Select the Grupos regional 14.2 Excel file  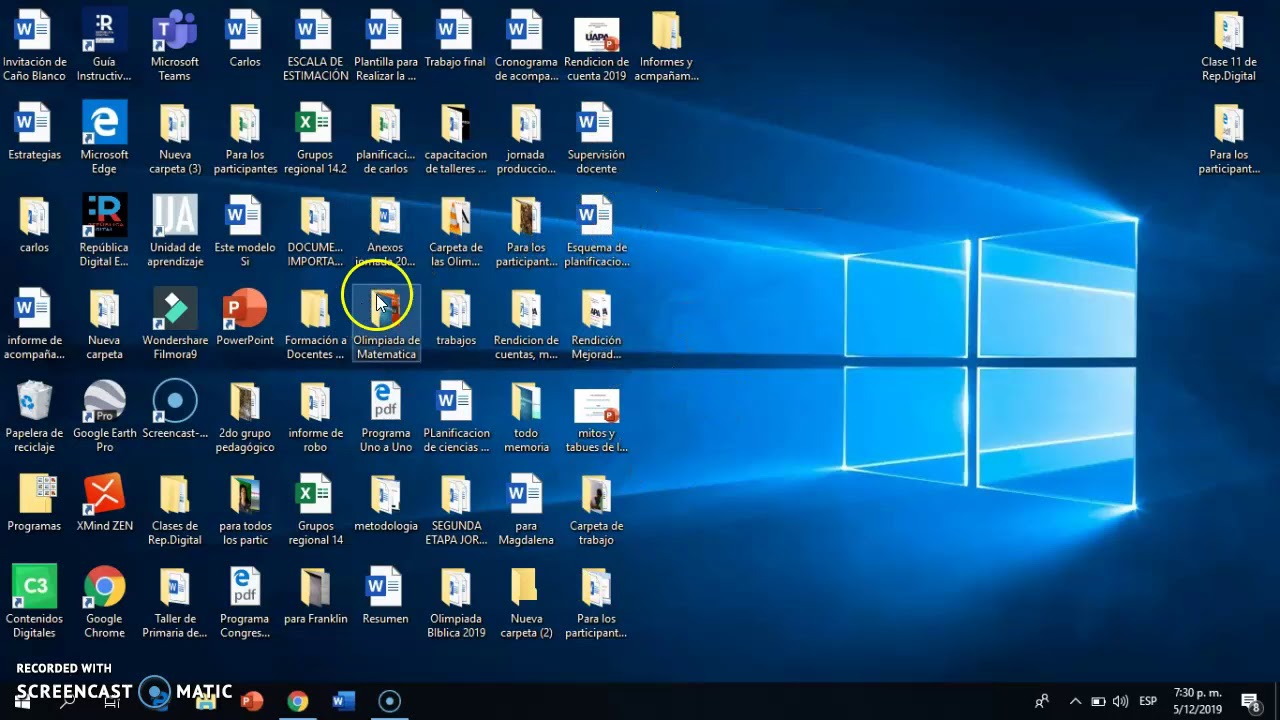tap(315, 139)
